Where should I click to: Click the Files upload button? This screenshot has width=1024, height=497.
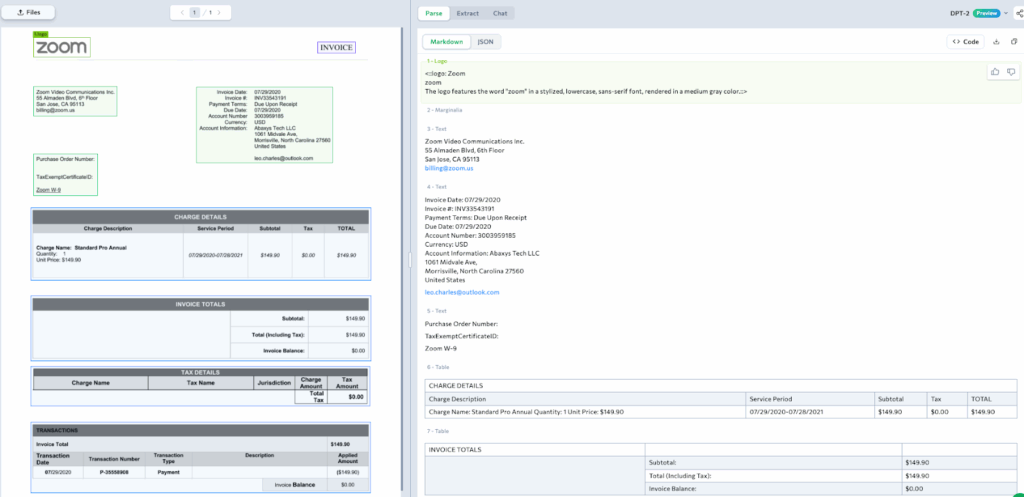point(29,13)
